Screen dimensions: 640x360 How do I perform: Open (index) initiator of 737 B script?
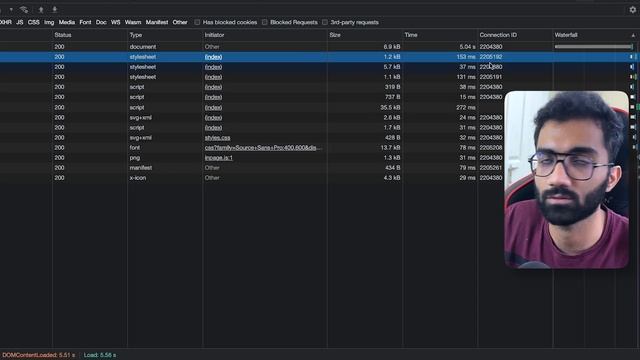pos(213,97)
